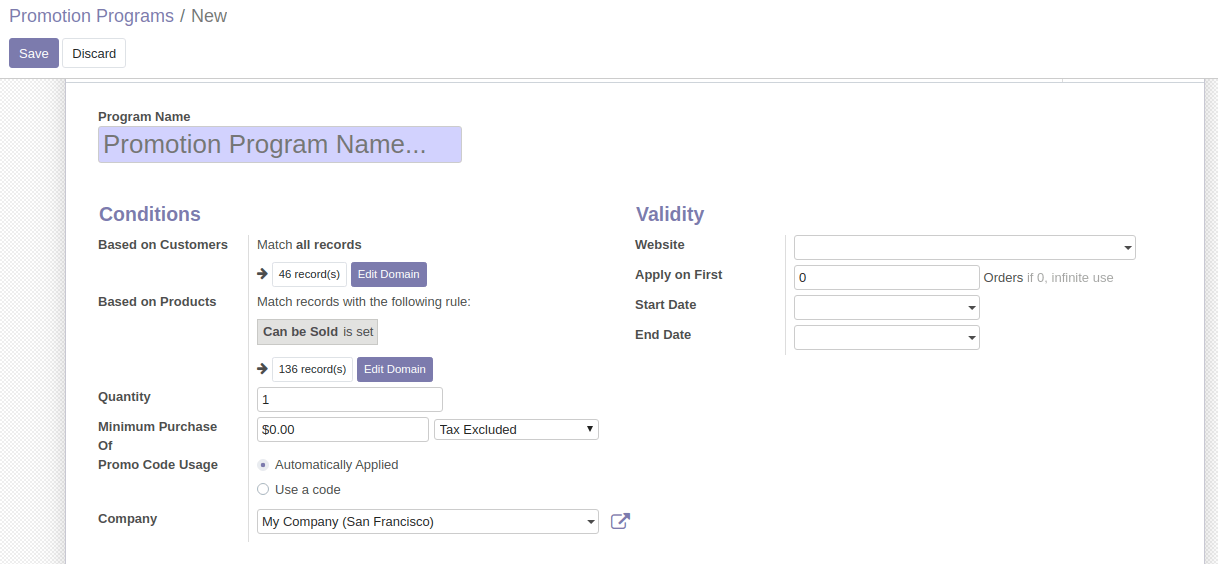Open the Company selection dropdown
1218x564 pixels.
[428, 521]
